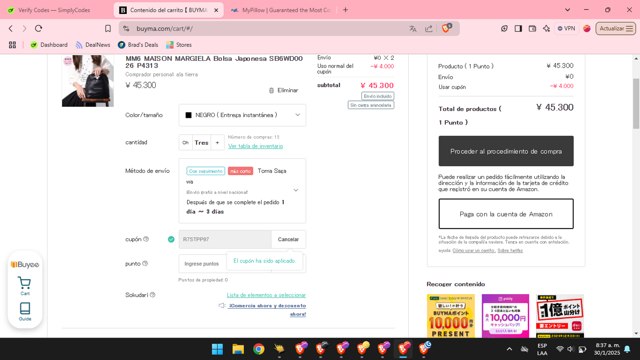
Task: Click the Buyee logo in the widget
Action: (25, 264)
